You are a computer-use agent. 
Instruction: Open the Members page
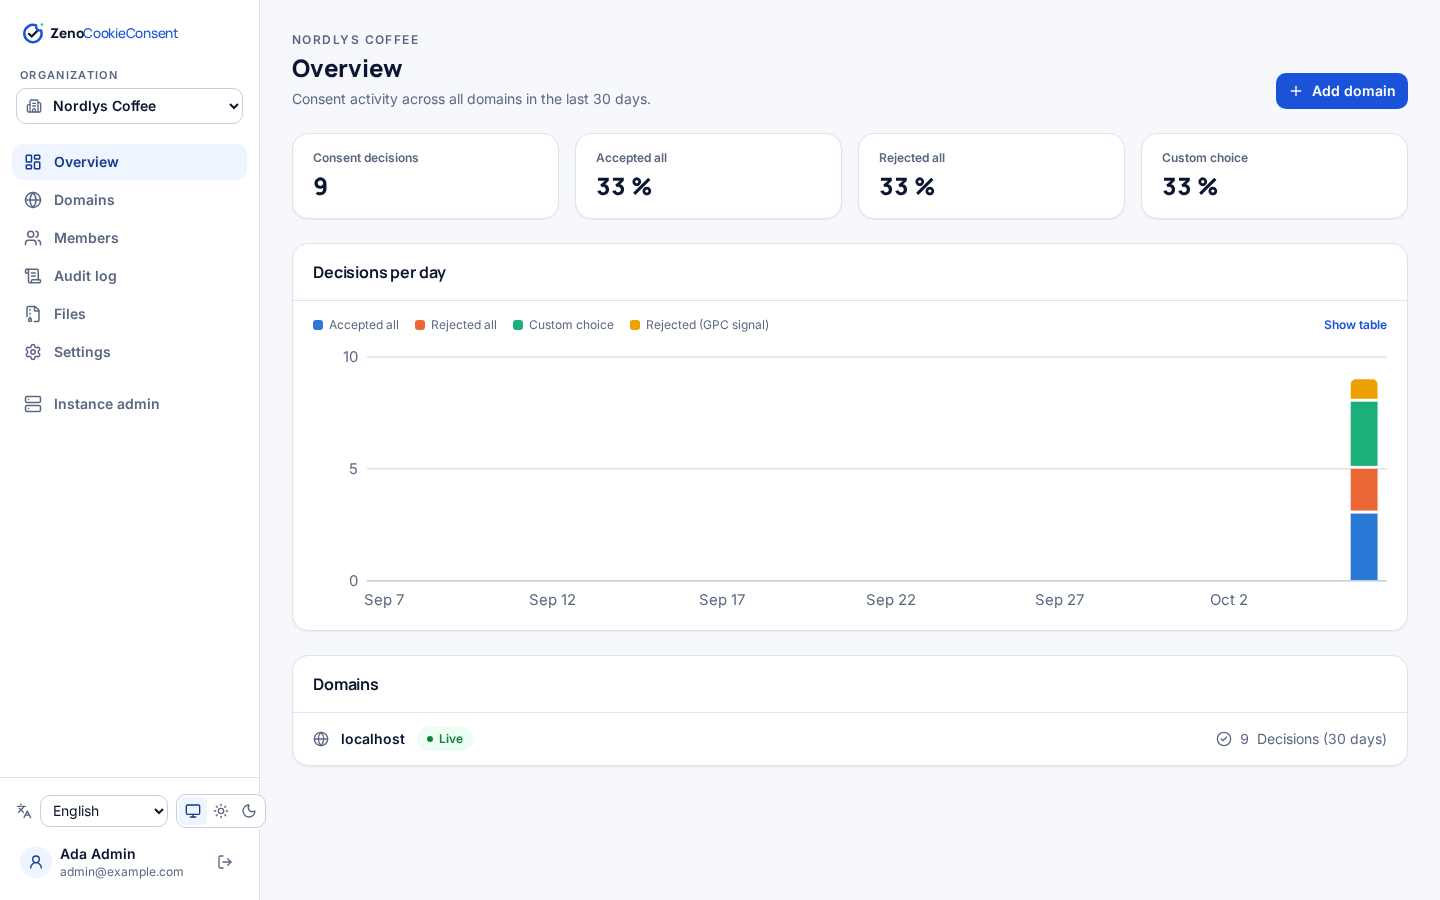tap(129, 238)
